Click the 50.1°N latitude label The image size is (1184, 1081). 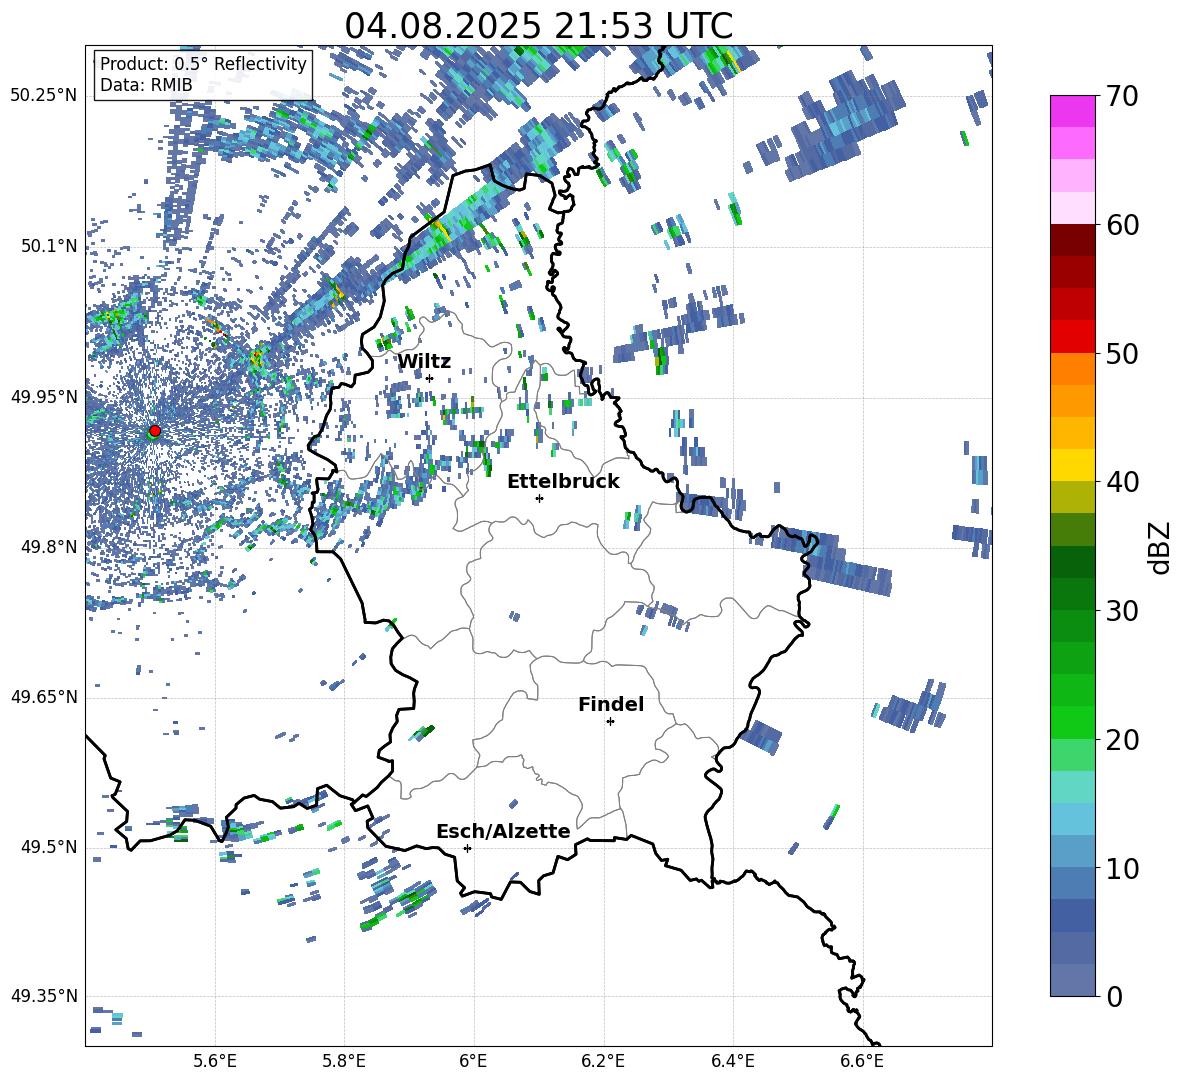pos(50,246)
